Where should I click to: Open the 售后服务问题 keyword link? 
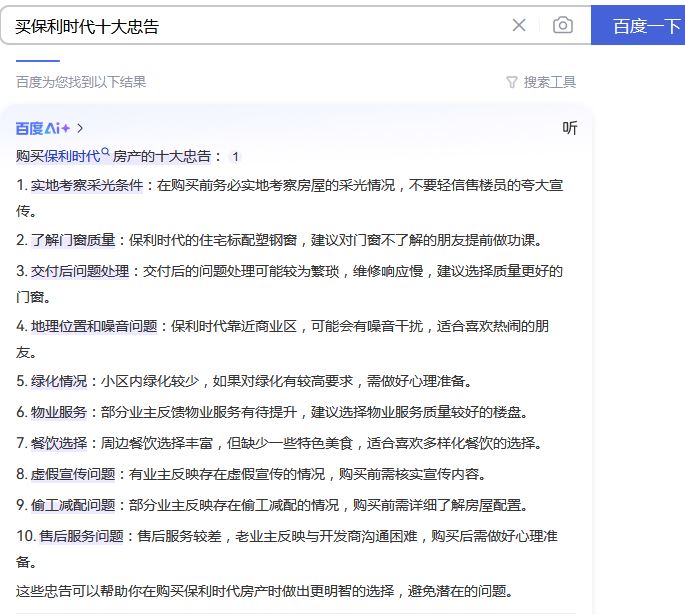tap(81, 536)
